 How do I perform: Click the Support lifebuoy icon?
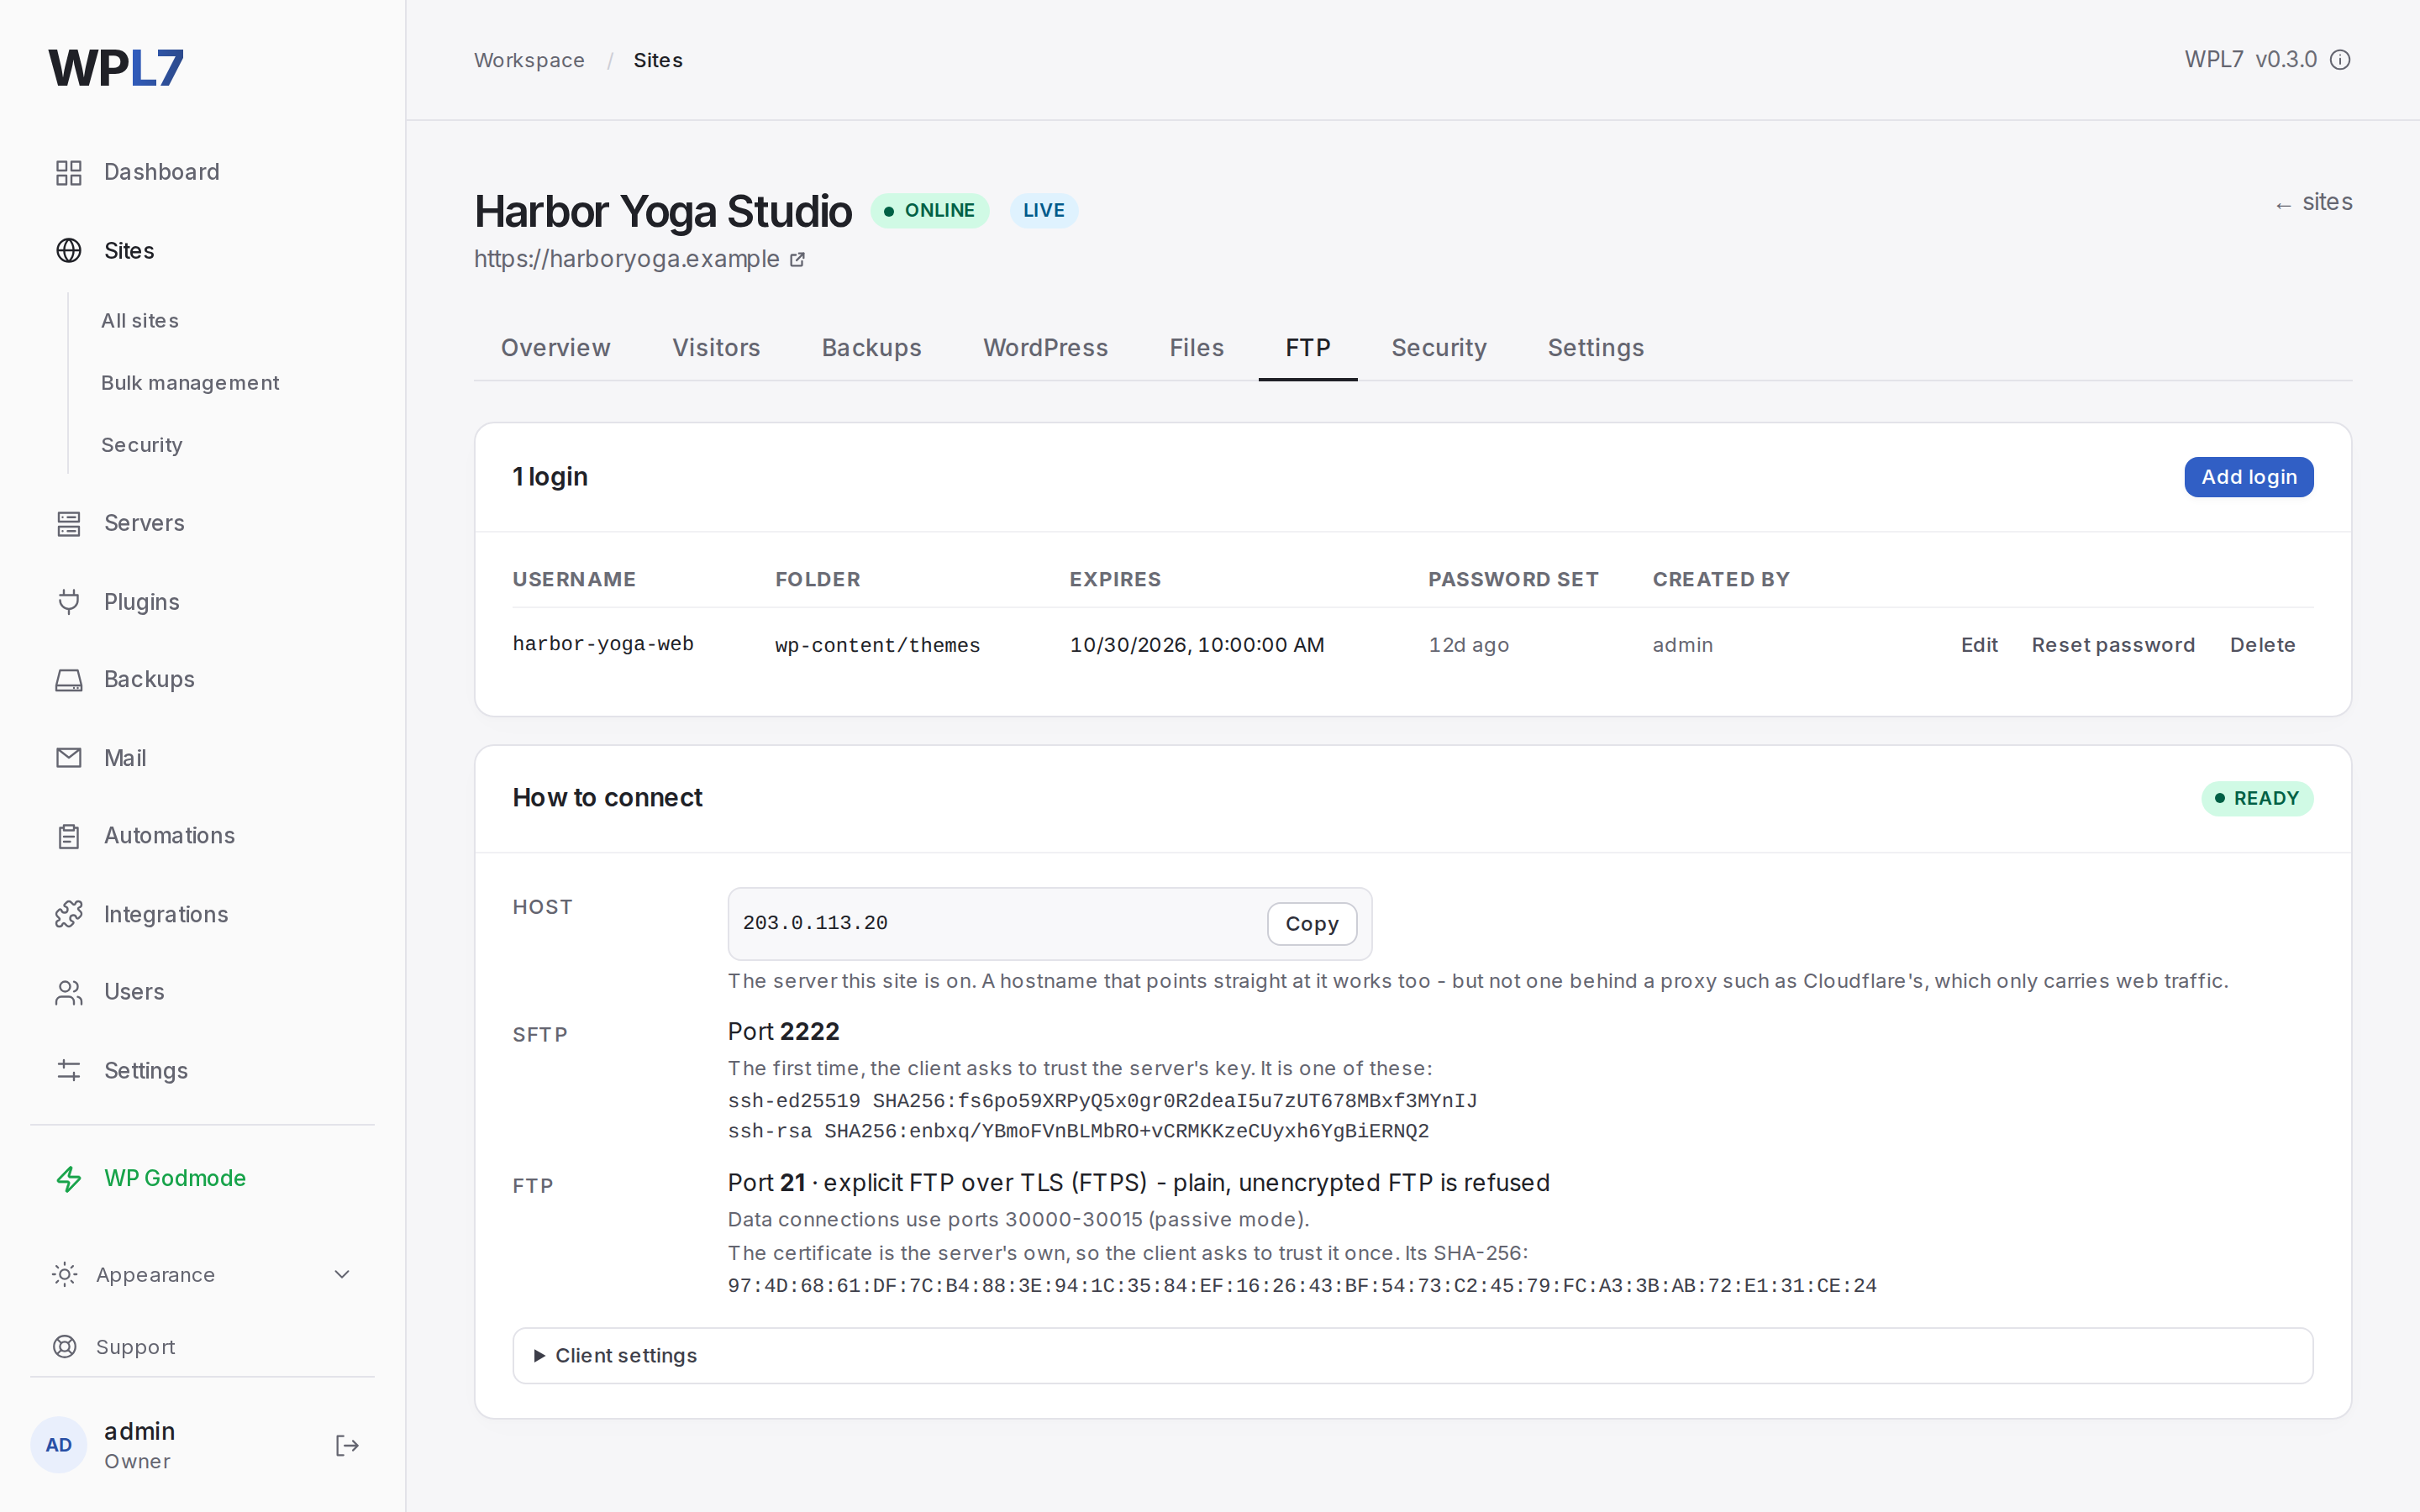(64, 1347)
